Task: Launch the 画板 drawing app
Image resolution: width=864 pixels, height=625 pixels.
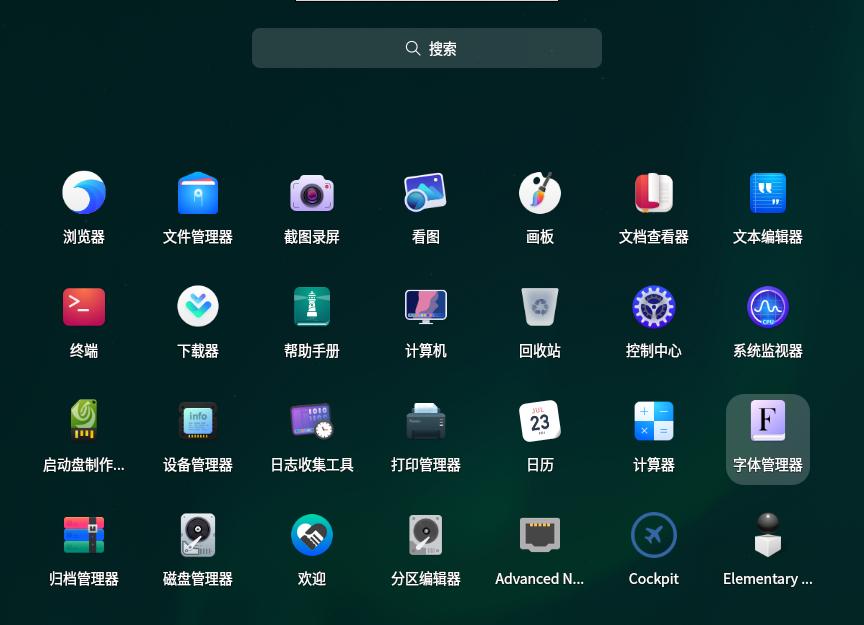Action: coord(540,193)
